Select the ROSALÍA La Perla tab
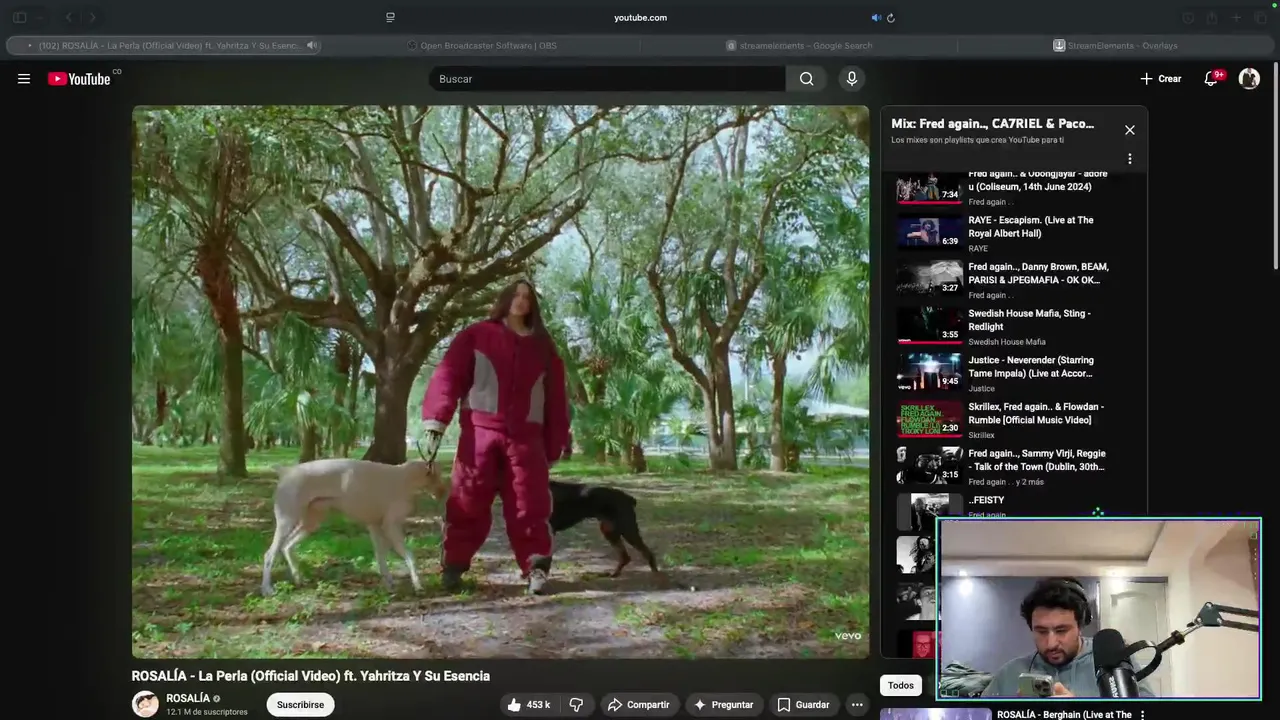Screen dimensions: 1280x720 click(x=165, y=45)
